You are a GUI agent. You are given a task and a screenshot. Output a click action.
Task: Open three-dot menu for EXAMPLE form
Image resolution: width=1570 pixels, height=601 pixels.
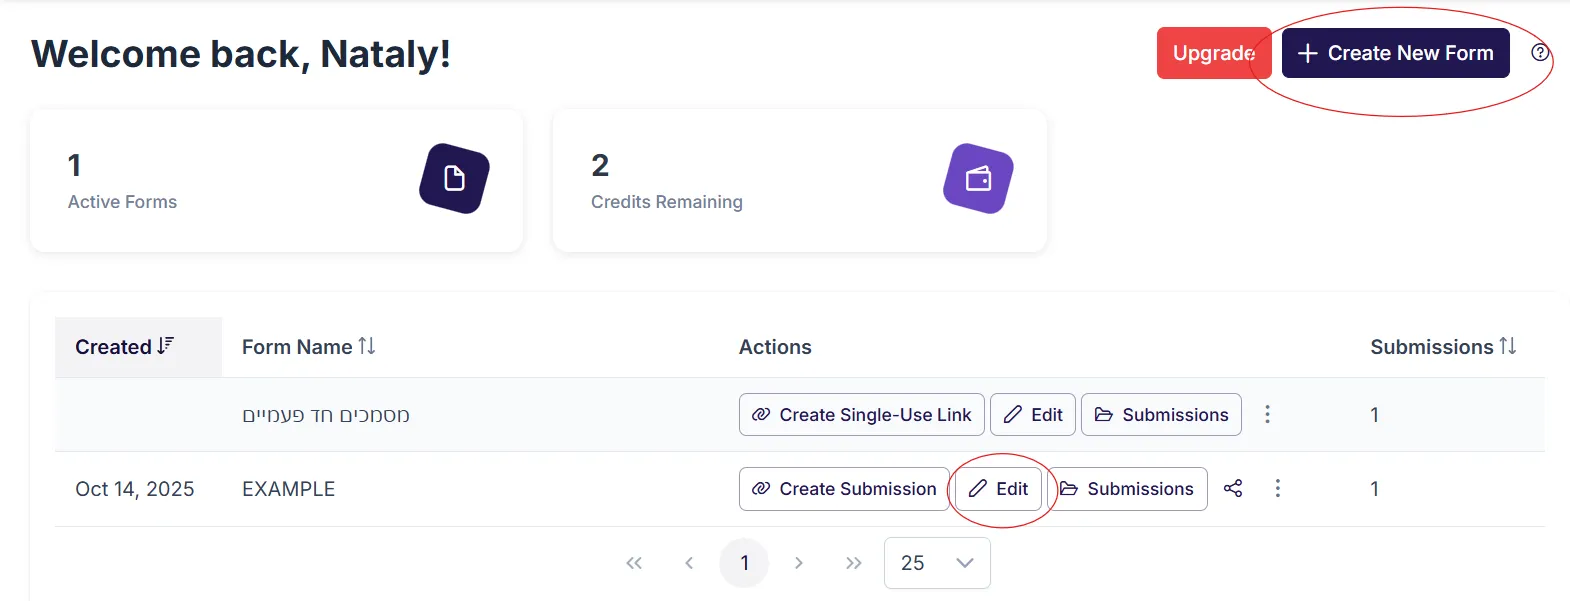(x=1277, y=488)
